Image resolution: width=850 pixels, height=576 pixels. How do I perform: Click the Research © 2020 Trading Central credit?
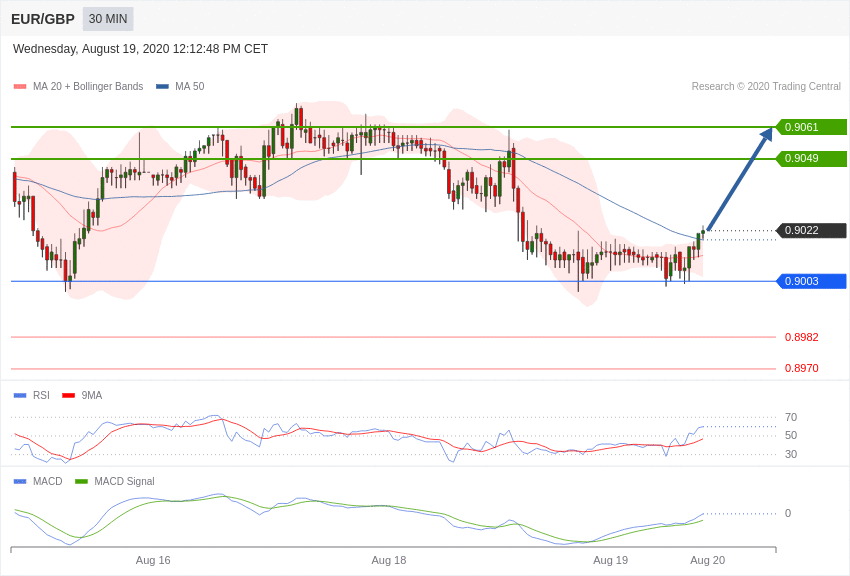pos(766,86)
